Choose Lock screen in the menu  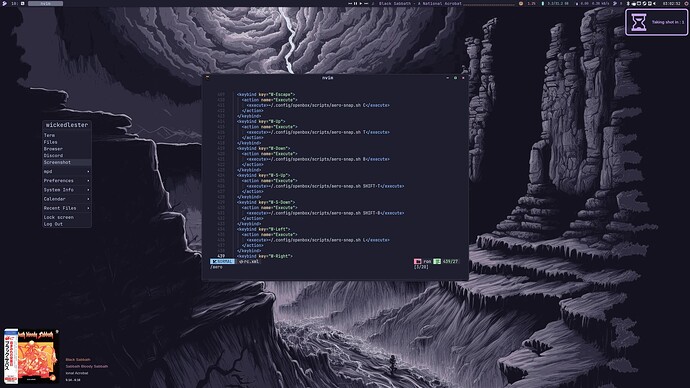[x=67, y=217]
